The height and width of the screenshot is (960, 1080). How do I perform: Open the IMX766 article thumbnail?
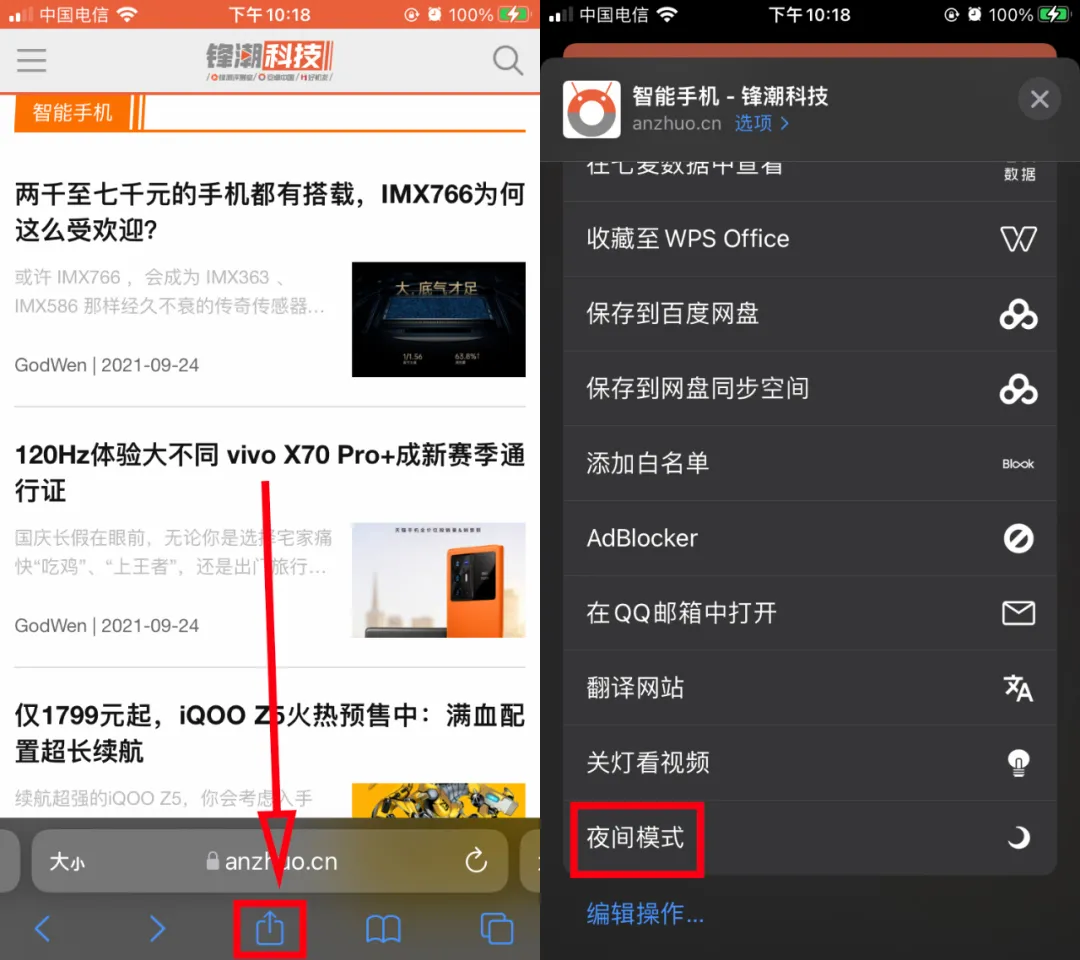[438, 319]
